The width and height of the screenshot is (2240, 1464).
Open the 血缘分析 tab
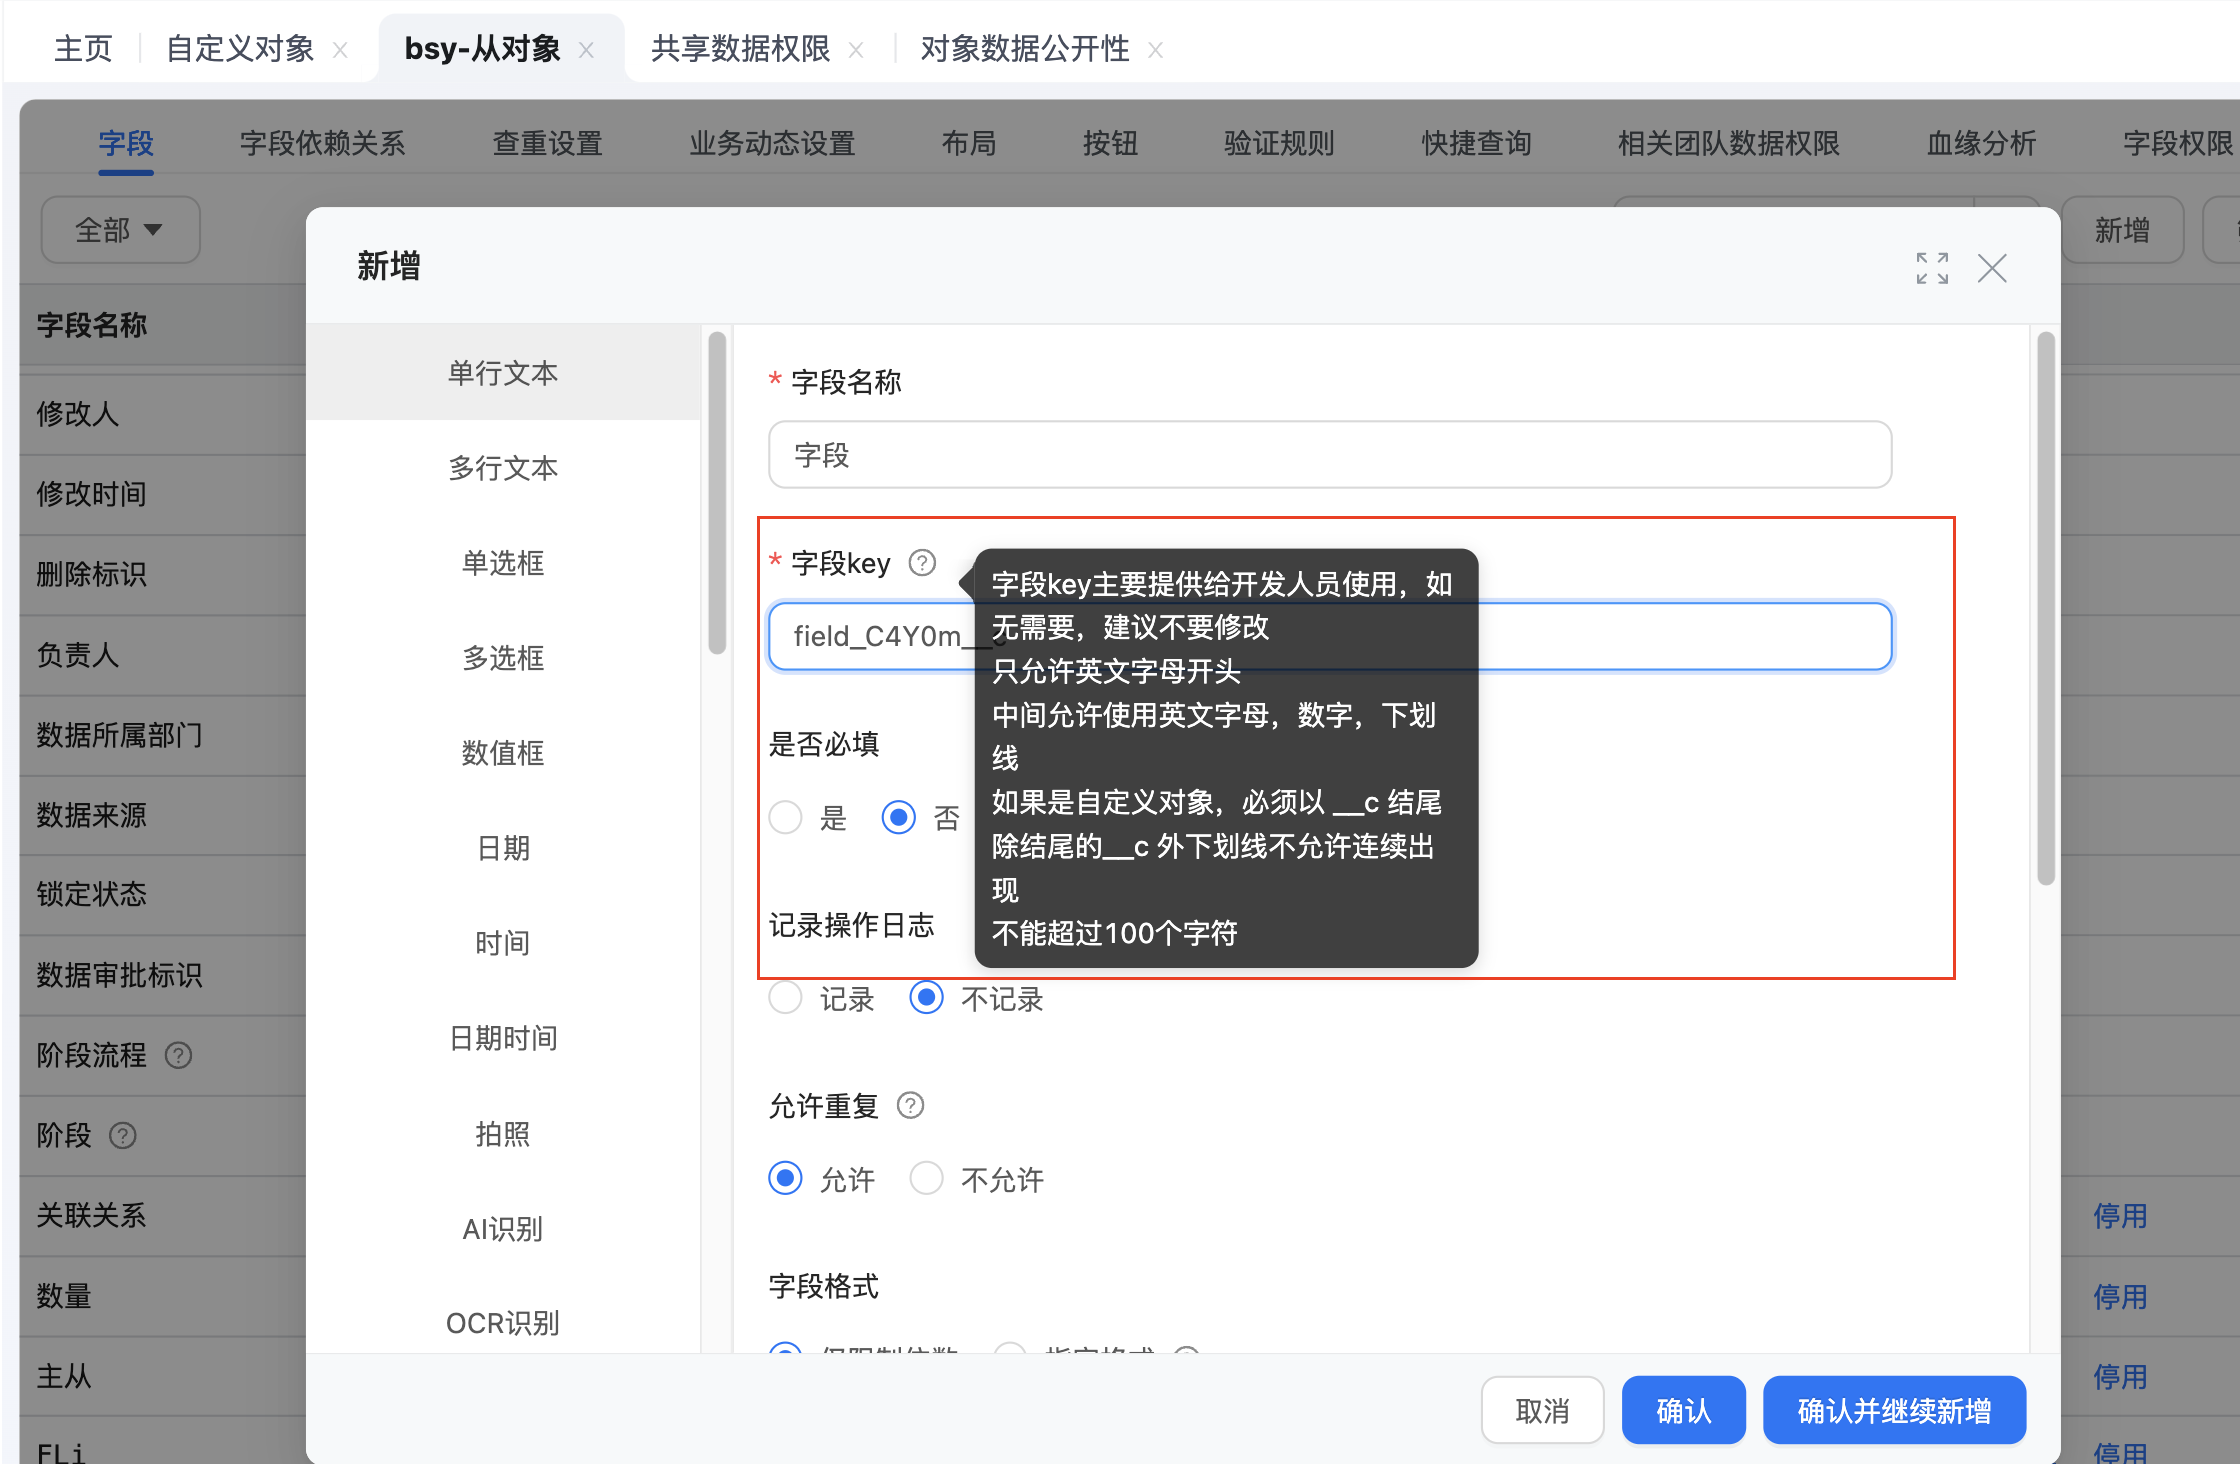coord(1981,143)
